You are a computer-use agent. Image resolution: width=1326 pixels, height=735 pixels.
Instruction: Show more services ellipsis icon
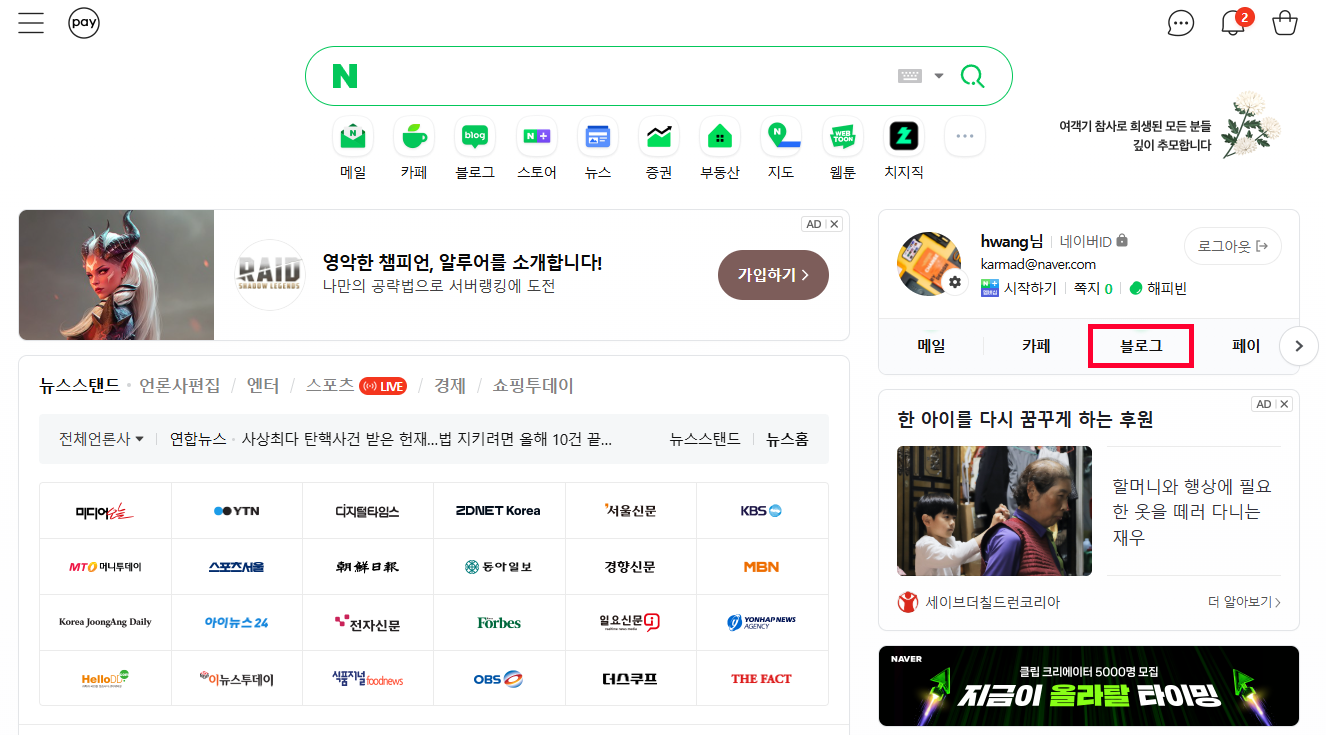click(965, 137)
